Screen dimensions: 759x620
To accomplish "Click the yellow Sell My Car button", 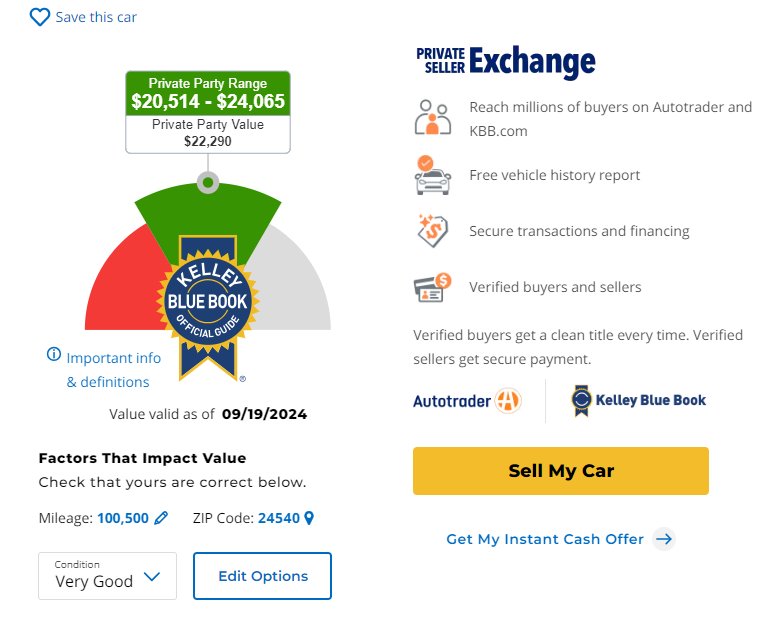I will (x=561, y=471).
